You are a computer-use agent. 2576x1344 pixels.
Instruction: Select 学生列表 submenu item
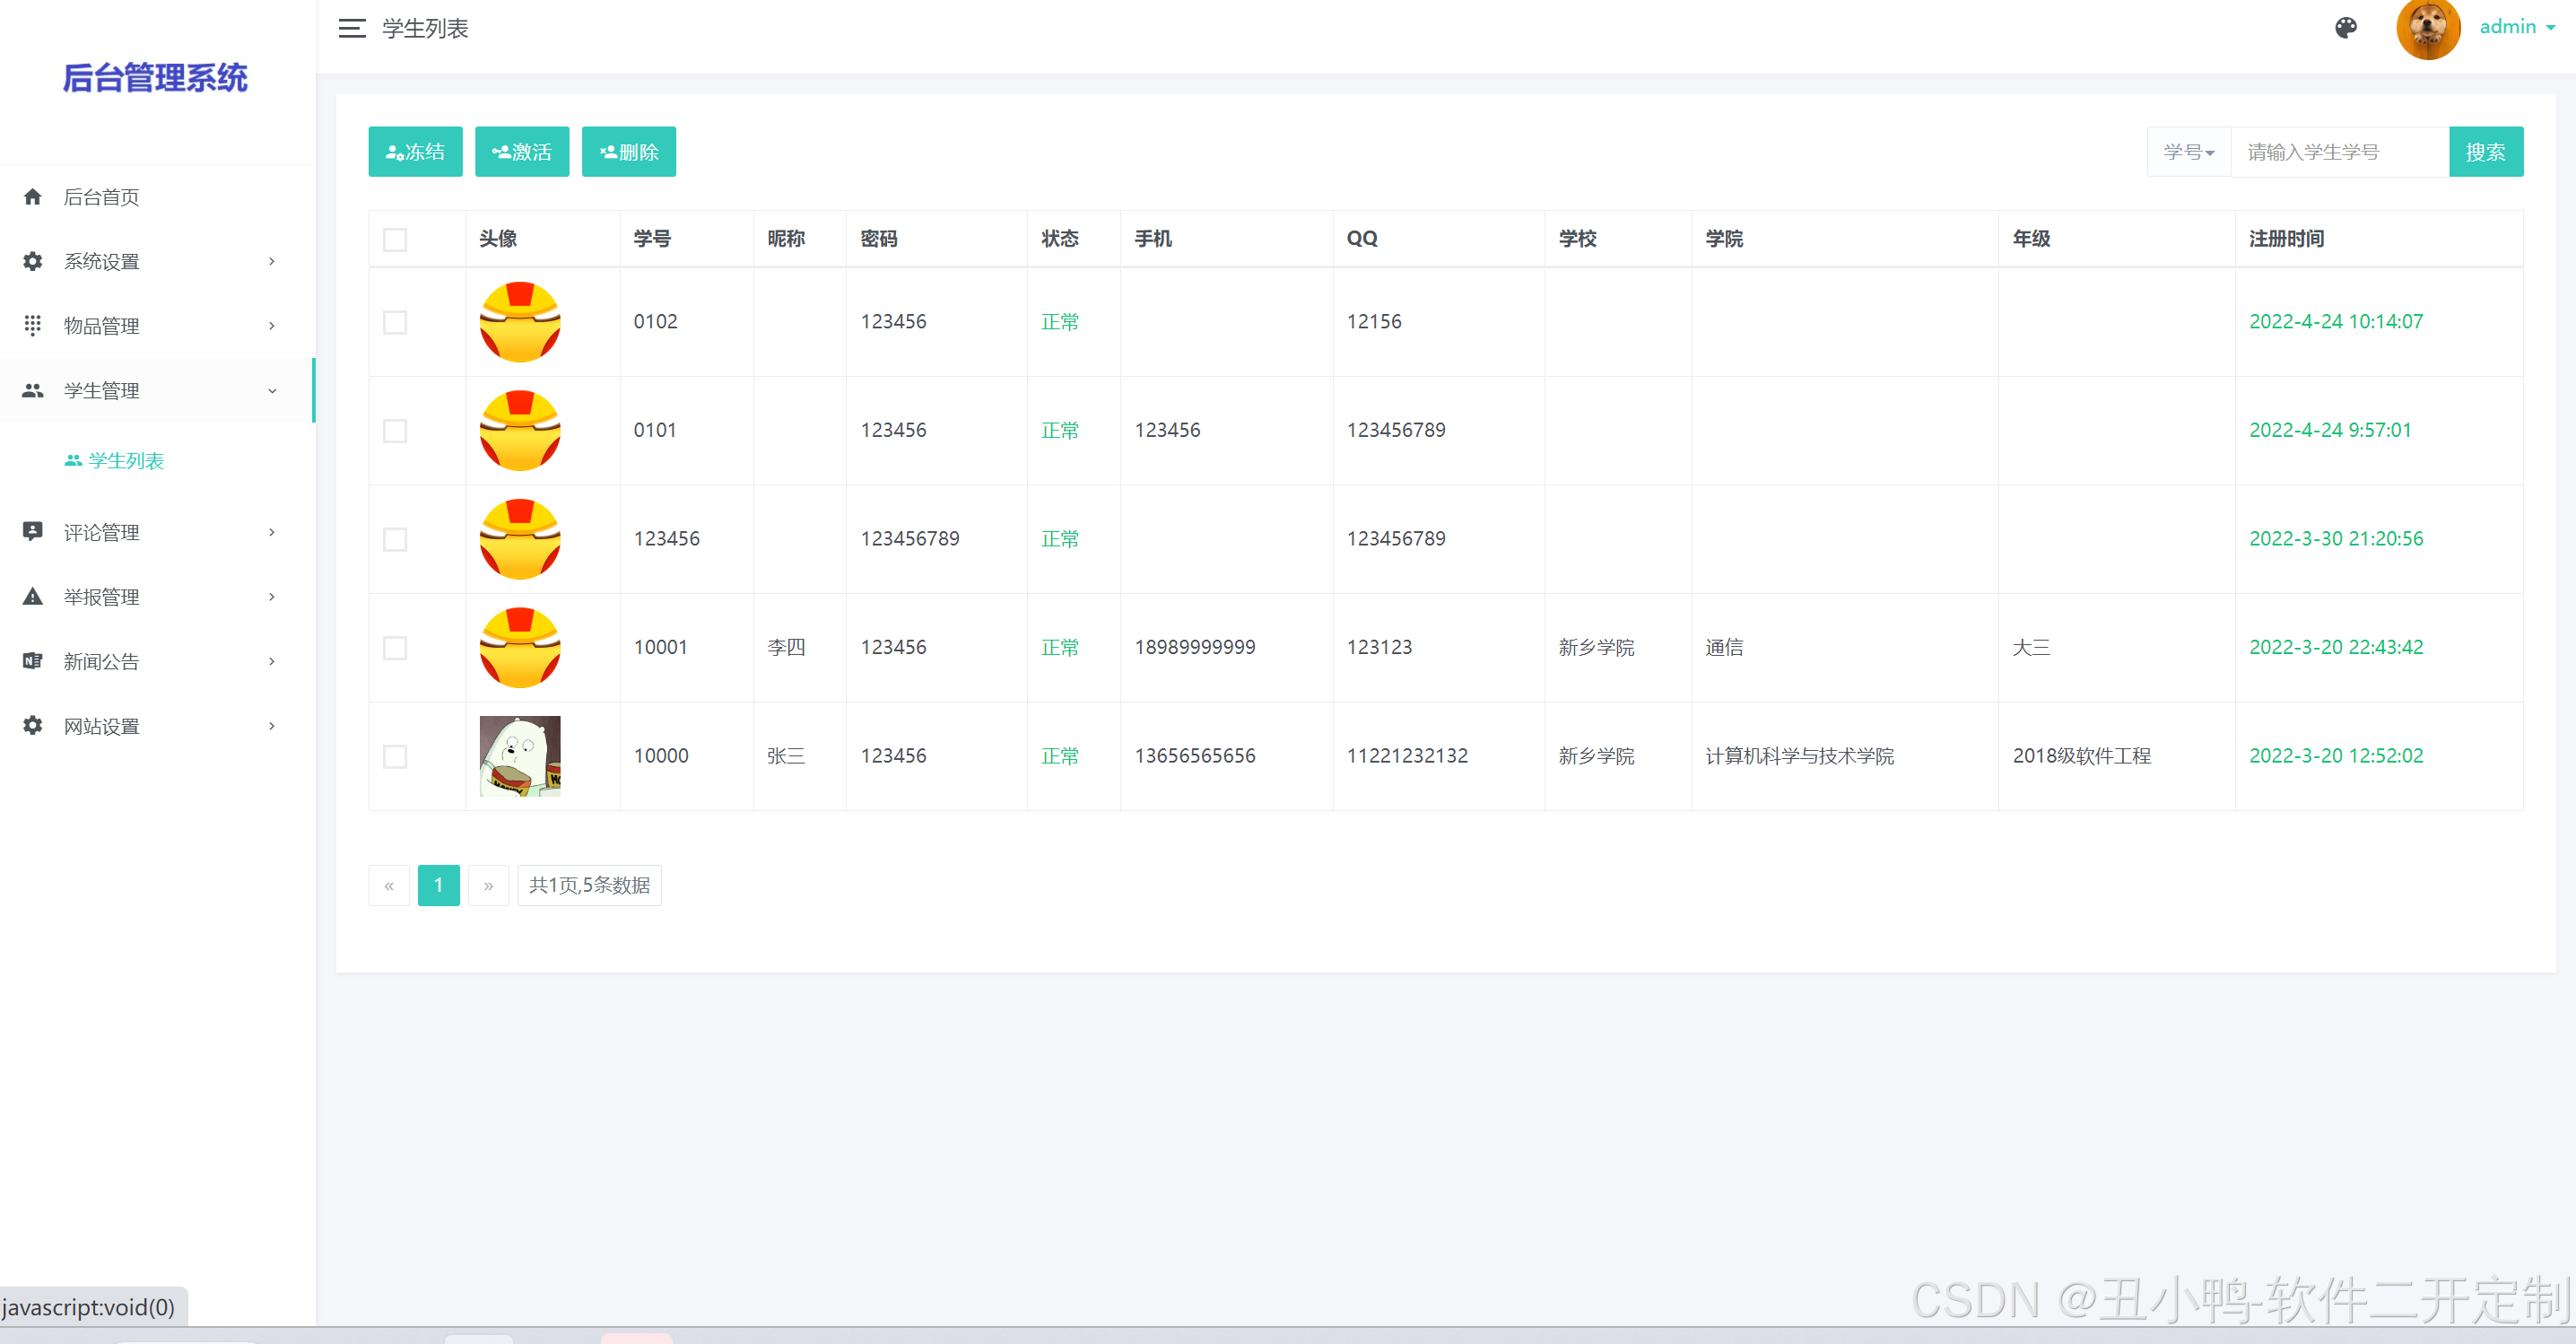click(x=125, y=461)
